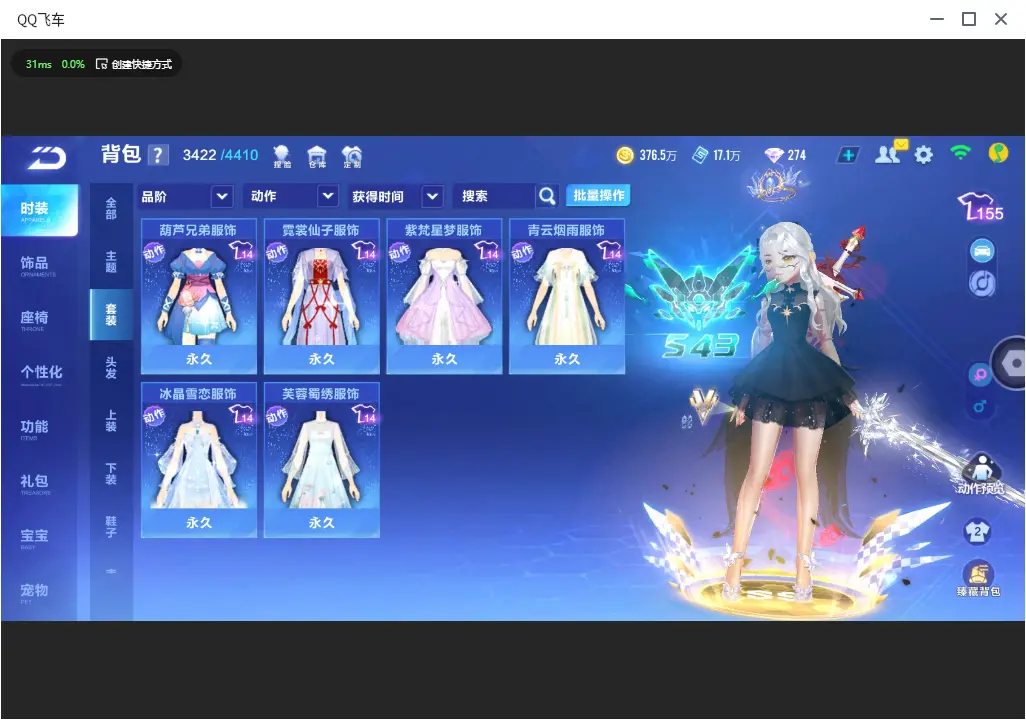Click the shirt 14 badge on 芙蓉蜀绣服饰
The width and height of the screenshot is (1026, 720).
click(x=364, y=414)
